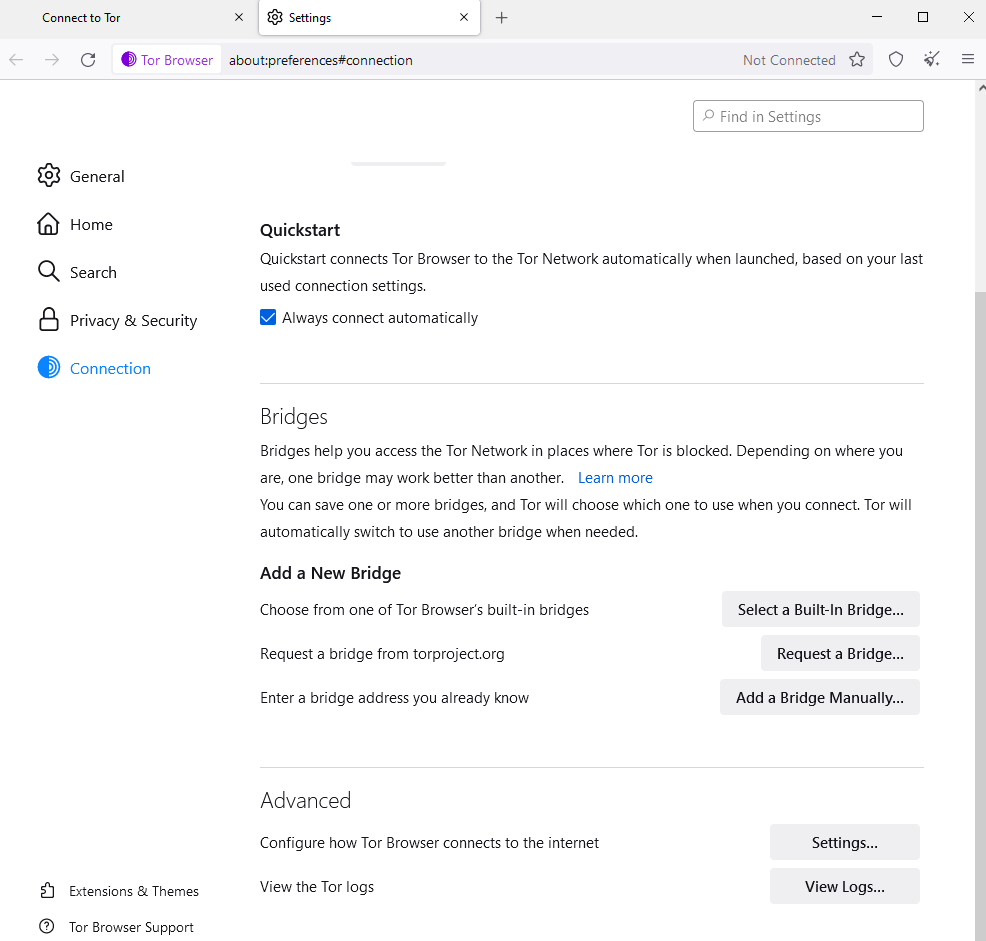The height and width of the screenshot is (941, 986).
Task: Click the Learn more link about bridges
Action: [615, 478]
